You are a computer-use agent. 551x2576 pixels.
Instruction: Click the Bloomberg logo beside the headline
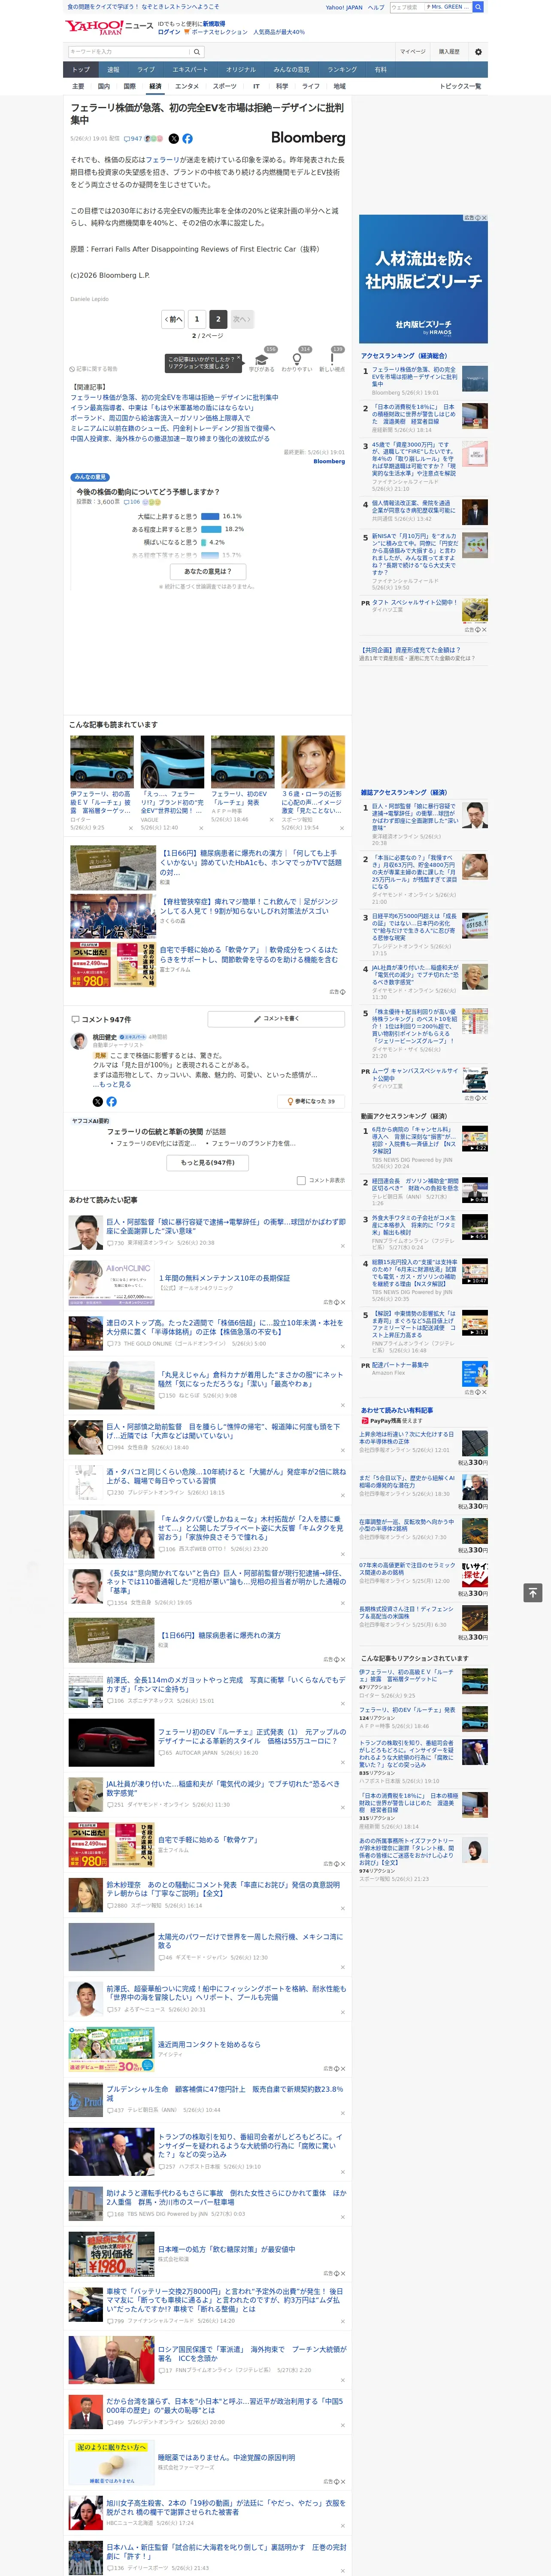click(308, 138)
